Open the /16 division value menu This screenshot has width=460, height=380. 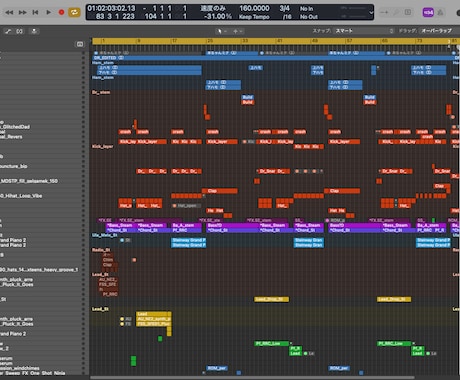pos(287,17)
